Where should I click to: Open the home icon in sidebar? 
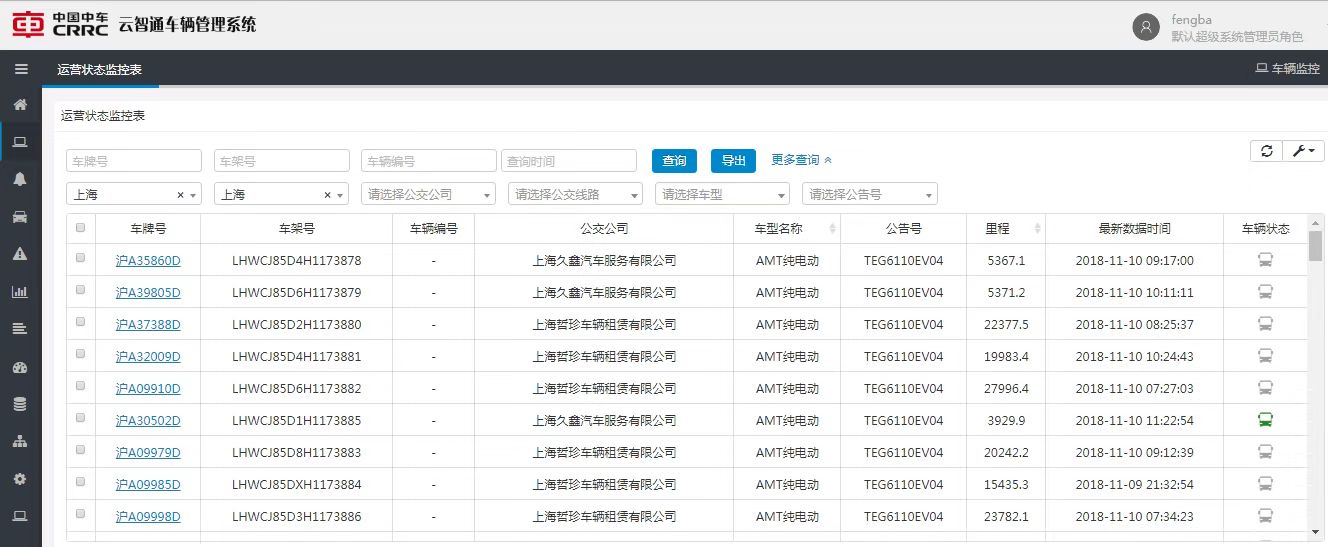[20, 104]
